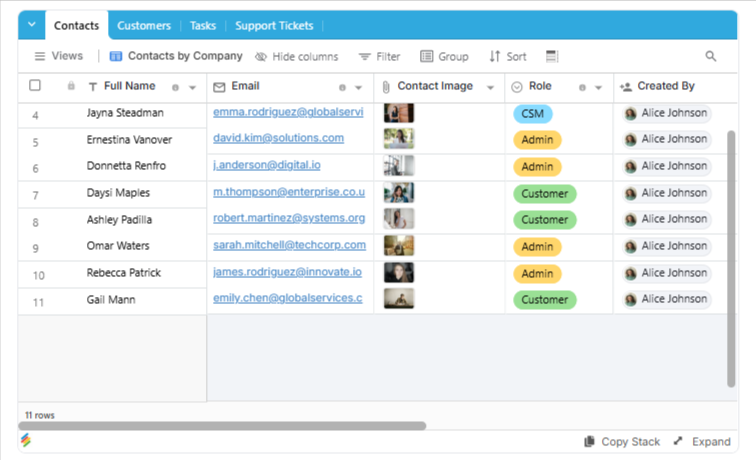
Task: Click the Sort records button
Action: 508,57
